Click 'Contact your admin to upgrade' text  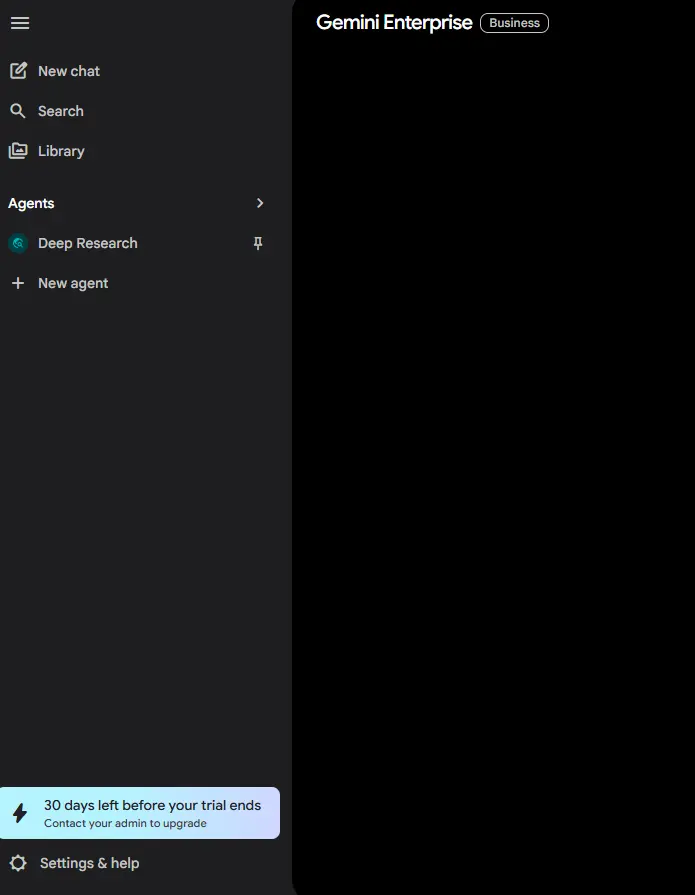[126, 823]
